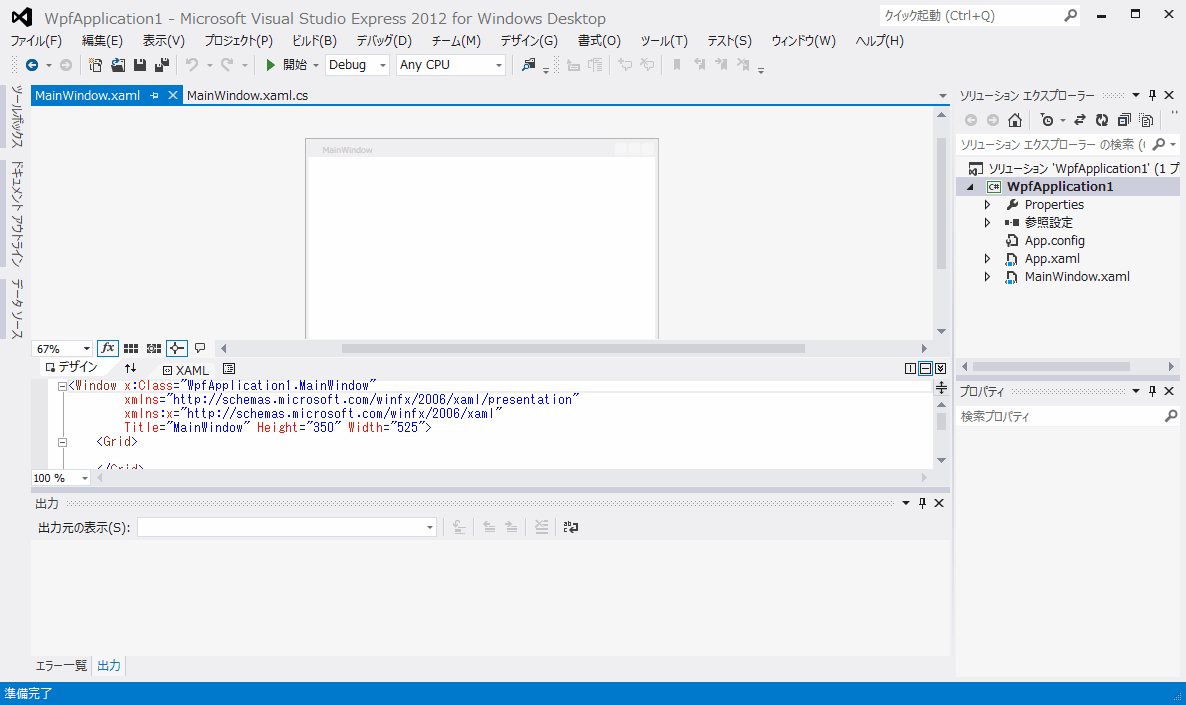
Task: Click the New Project toolbar icon
Action: click(x=95, y=65)
